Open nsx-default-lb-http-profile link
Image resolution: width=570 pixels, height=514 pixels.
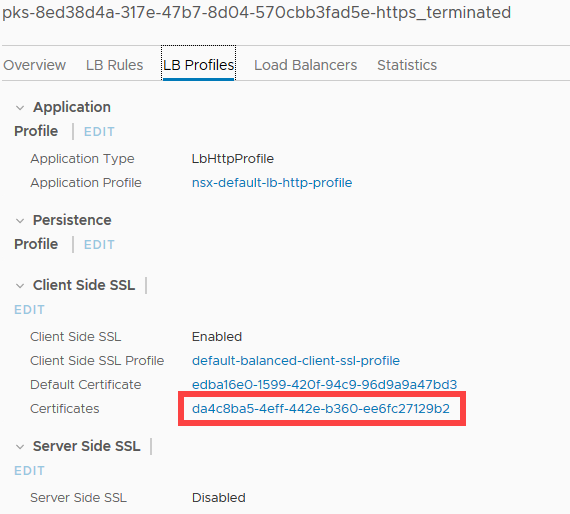coord(272,182)
